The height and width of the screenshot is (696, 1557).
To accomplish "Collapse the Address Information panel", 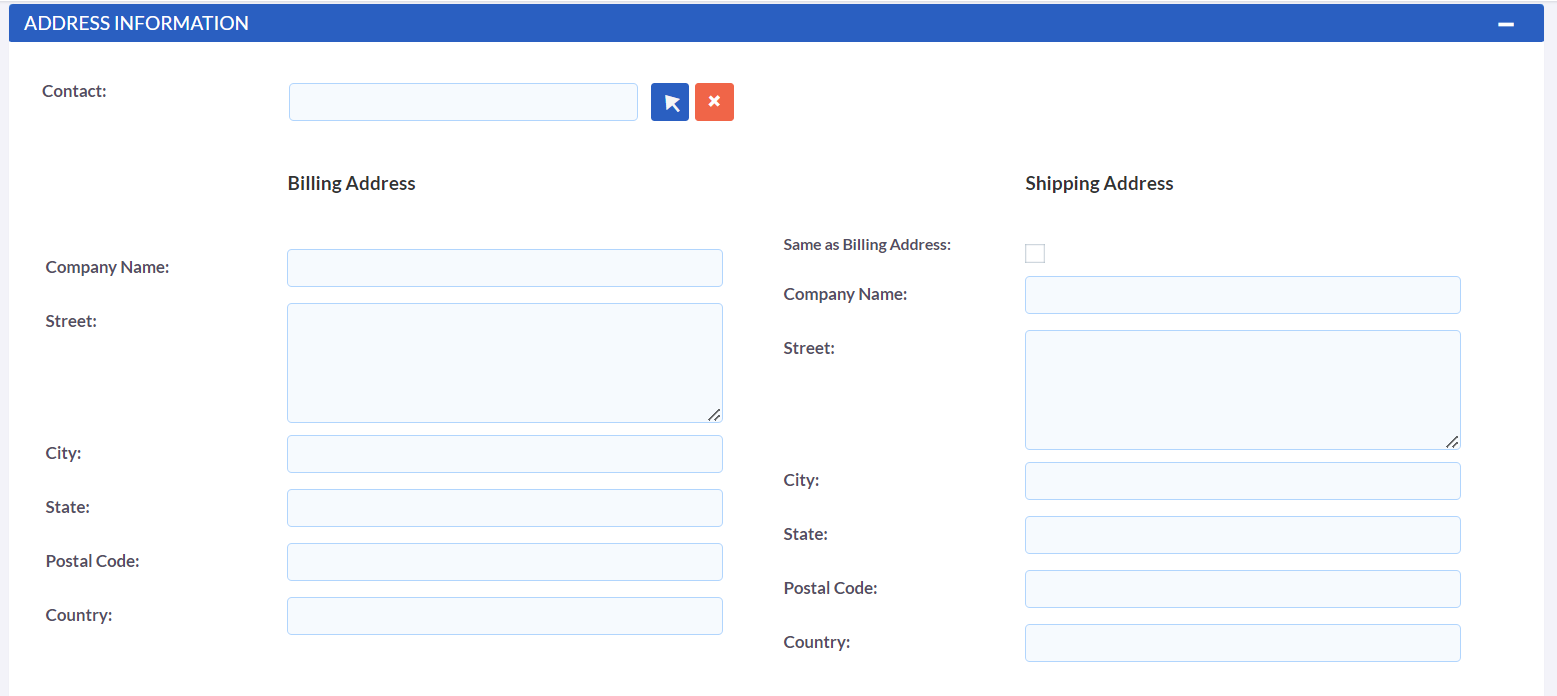I will [1505, 24].
